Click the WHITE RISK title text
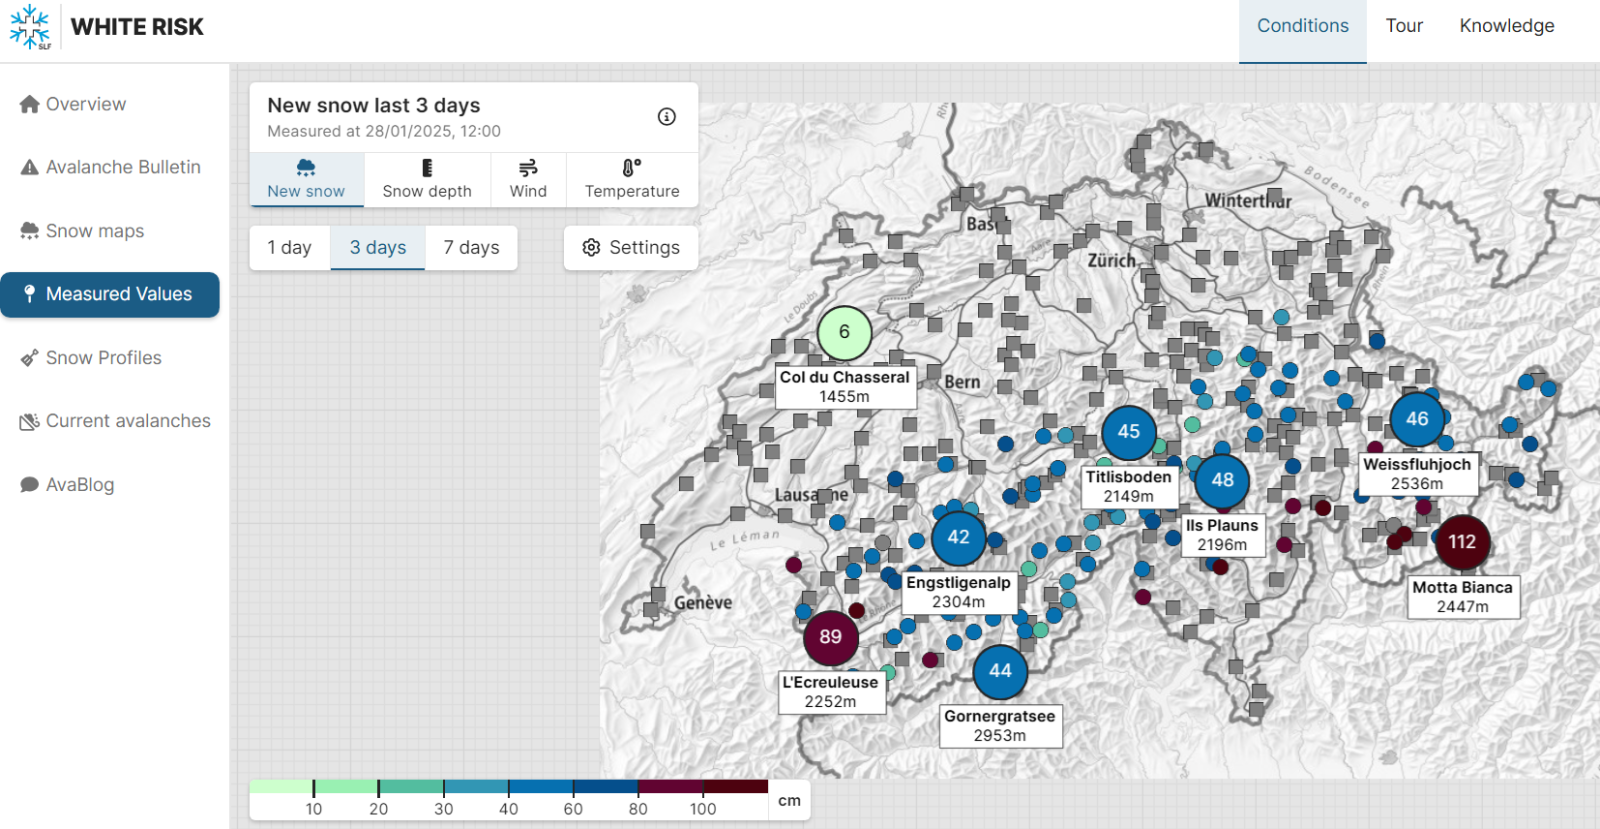The width and height of the screenshot is (1600, 829). tap(137, 27)
